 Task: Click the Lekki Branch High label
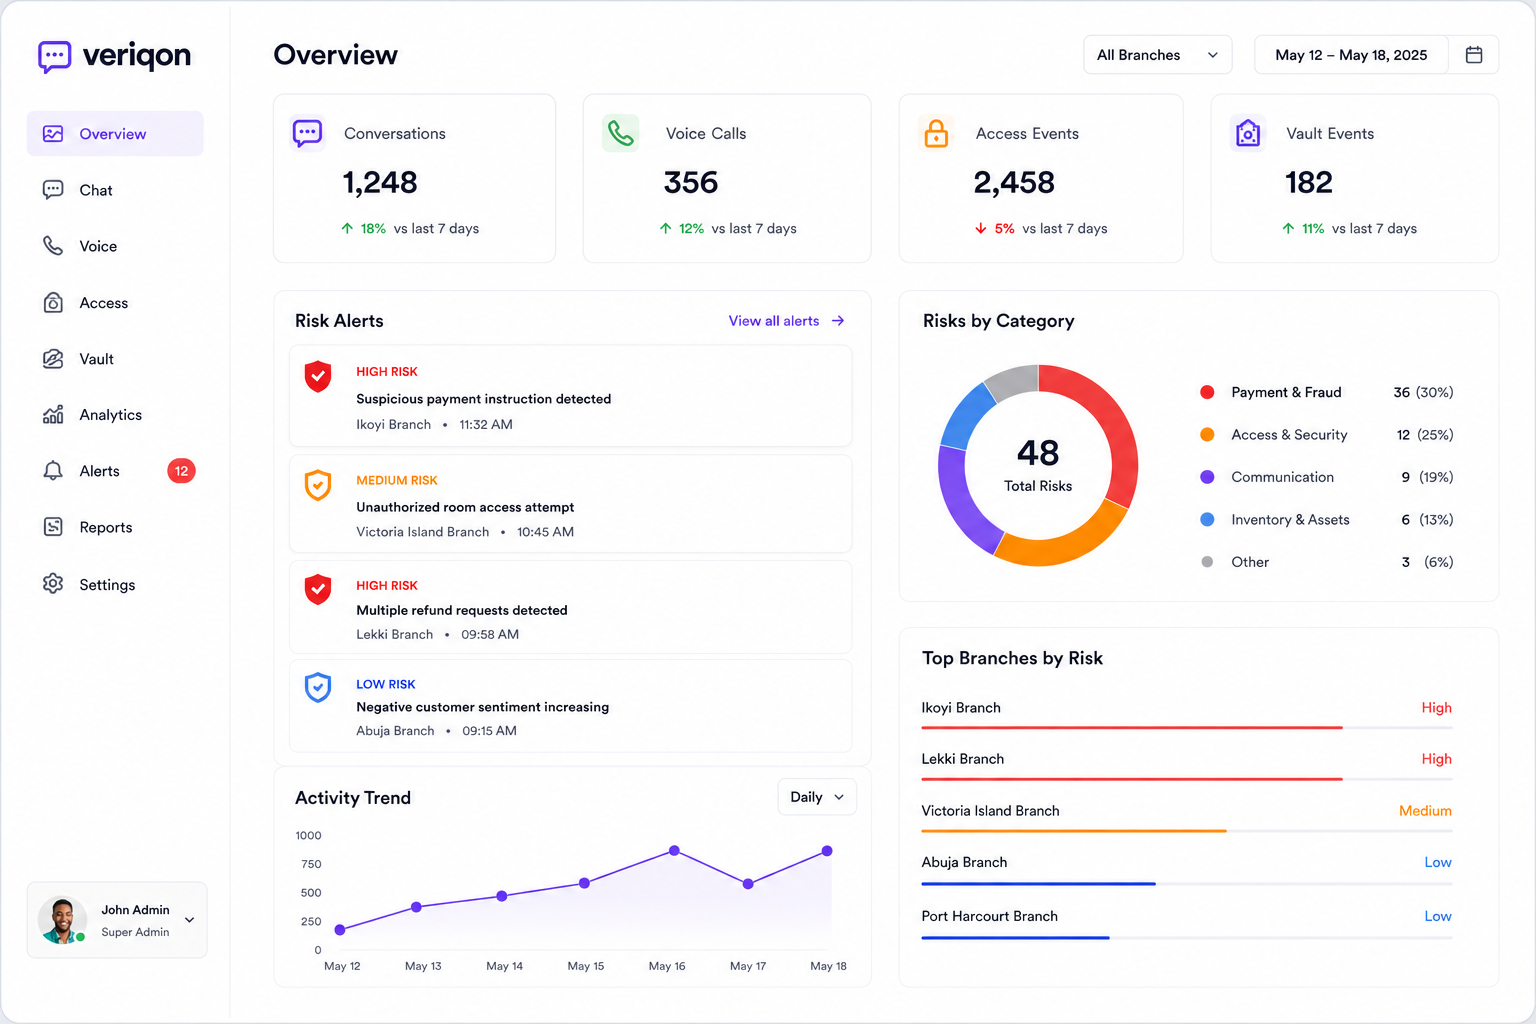(x=1437, y=759)
